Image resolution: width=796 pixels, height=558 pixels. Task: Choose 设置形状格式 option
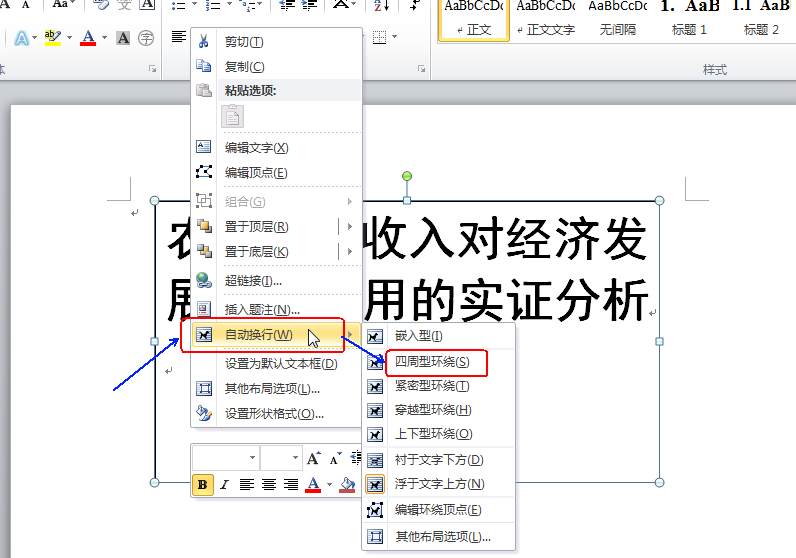[273, 414]
